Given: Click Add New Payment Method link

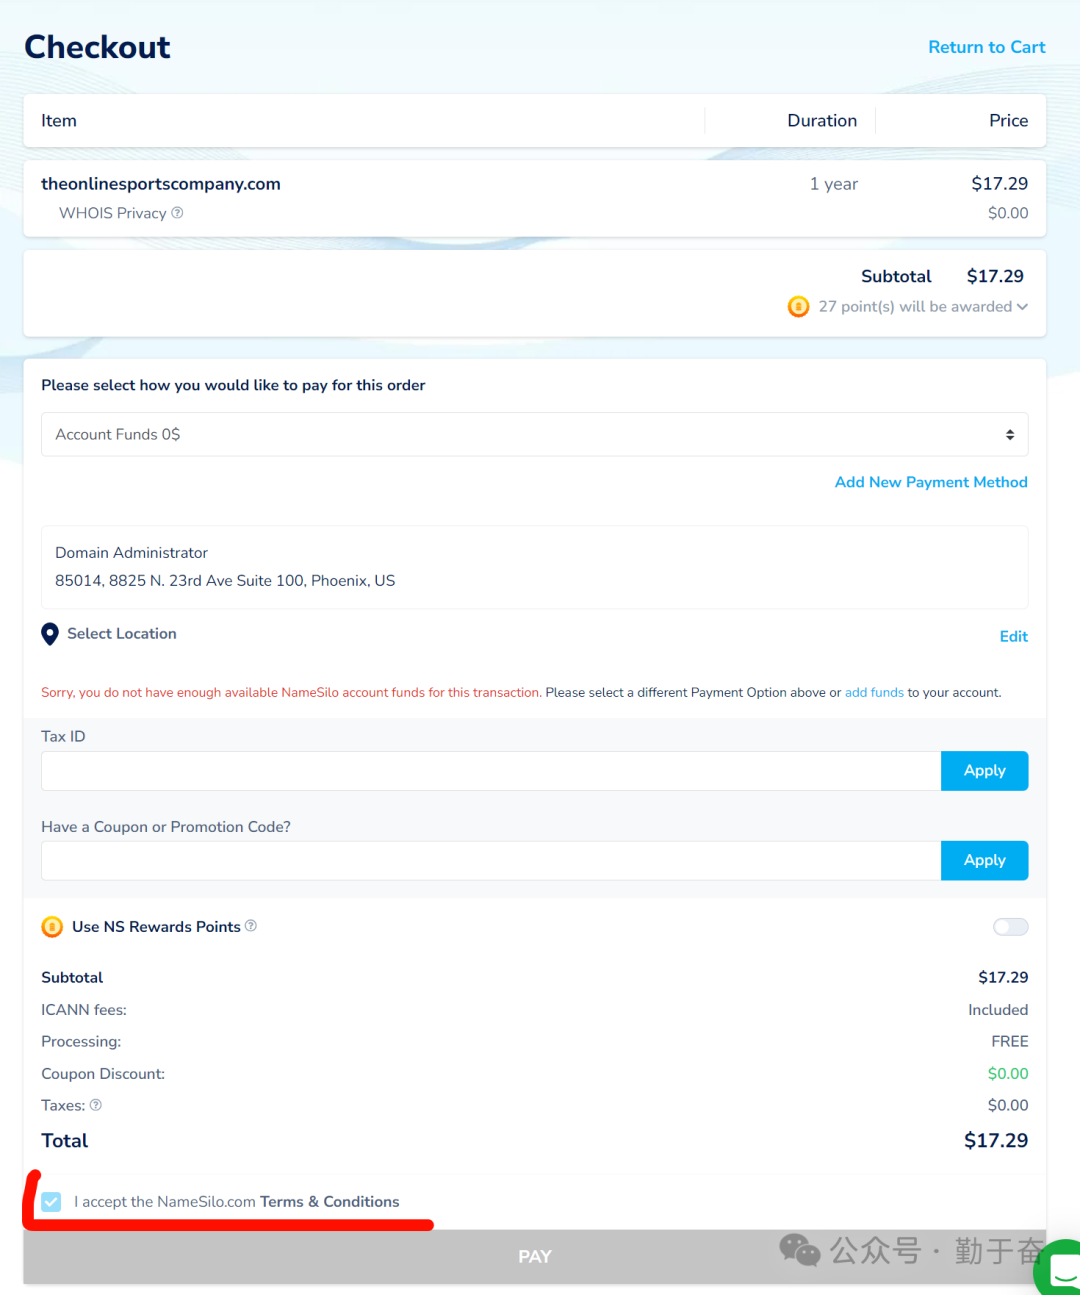Looking at the screenshot, I should (x=931, y=482).
